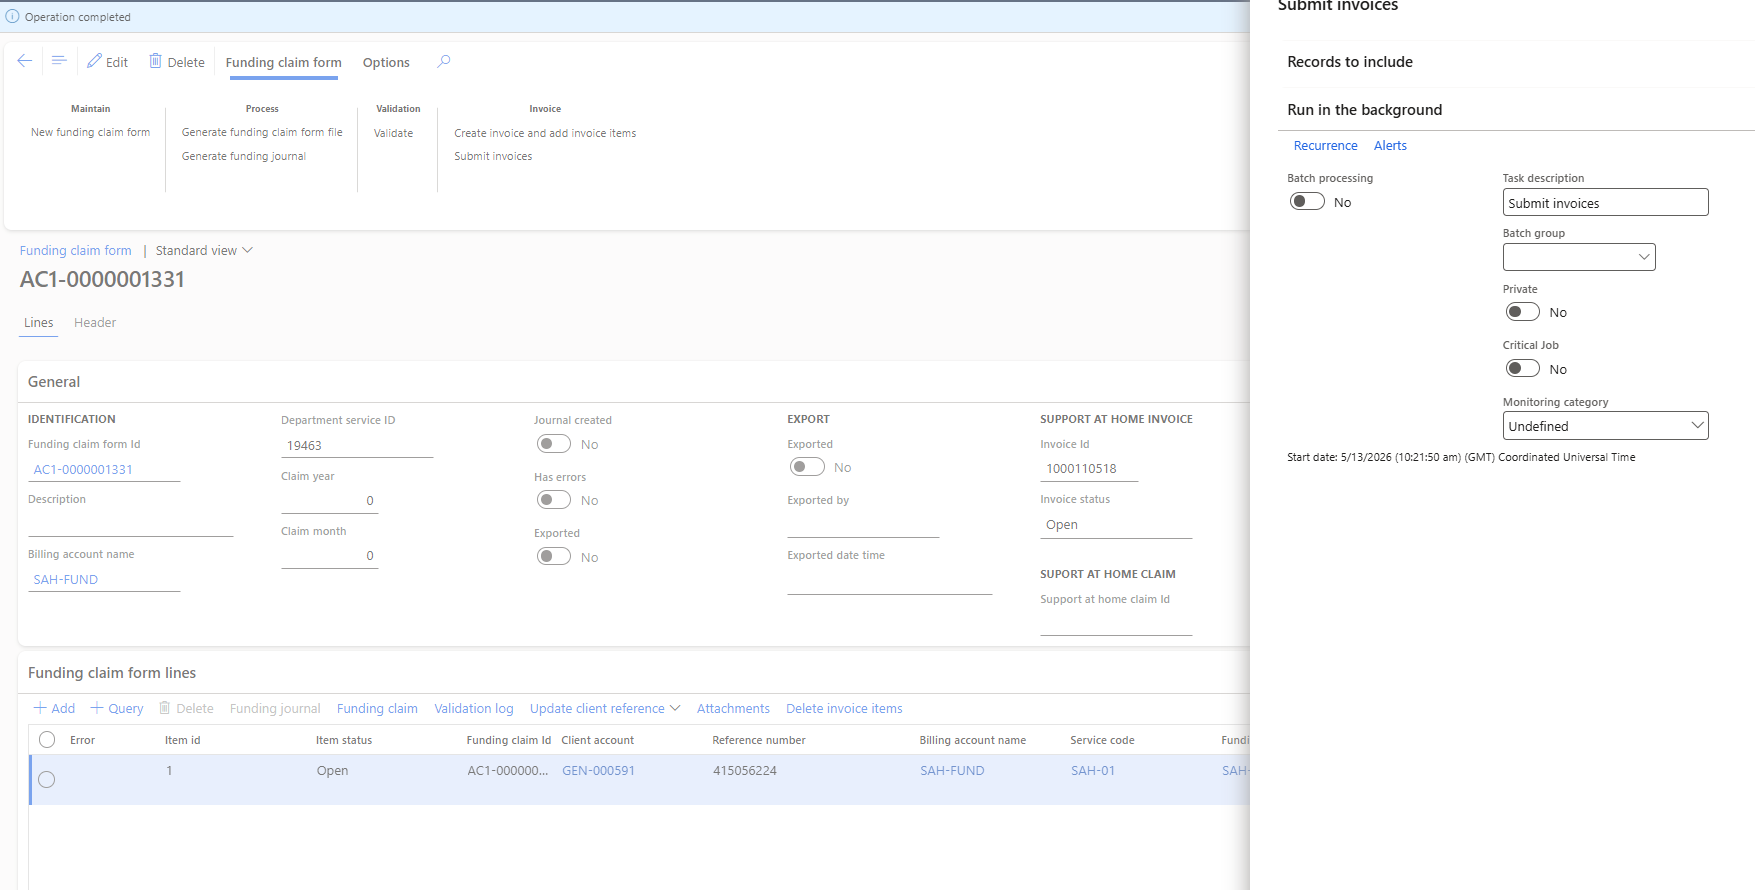Open the related information lines icon
The image size is (1755, 890).
click(59, 61)
